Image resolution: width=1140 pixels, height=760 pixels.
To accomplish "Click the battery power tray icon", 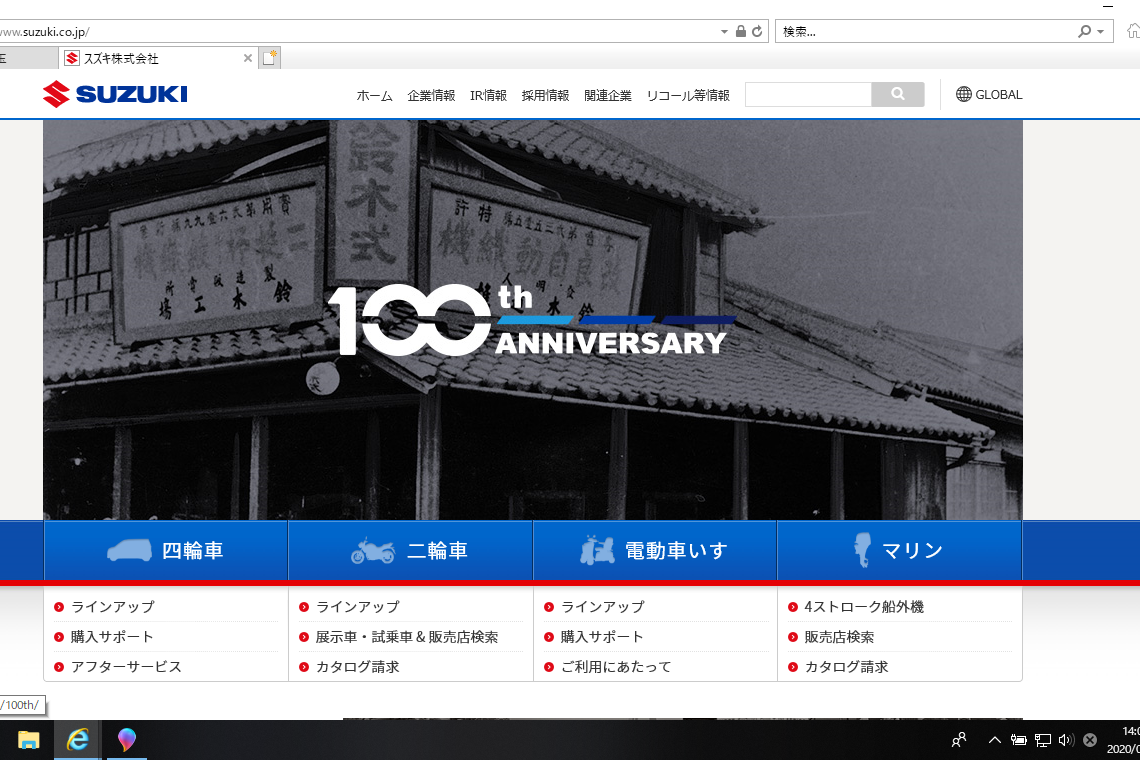I will tap(1019, 740).
